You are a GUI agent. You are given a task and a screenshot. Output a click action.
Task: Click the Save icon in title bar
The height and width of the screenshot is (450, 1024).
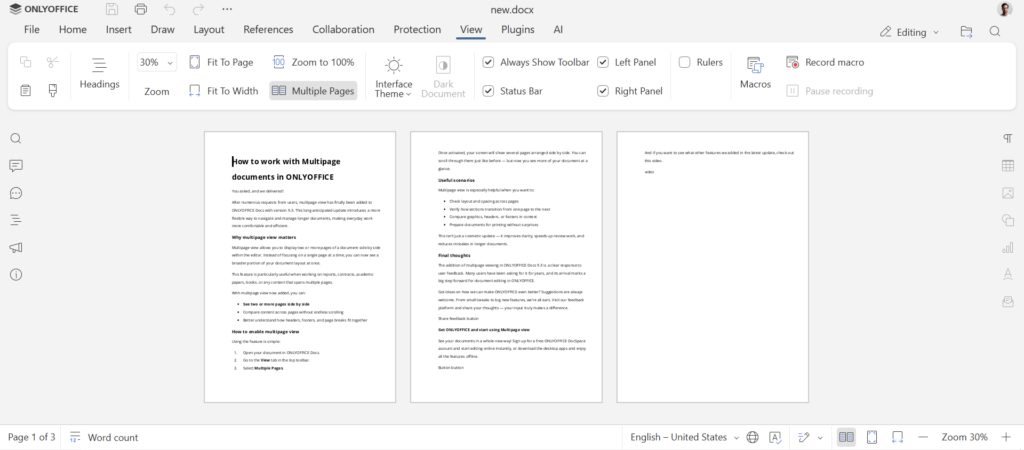tap(112, 9)
